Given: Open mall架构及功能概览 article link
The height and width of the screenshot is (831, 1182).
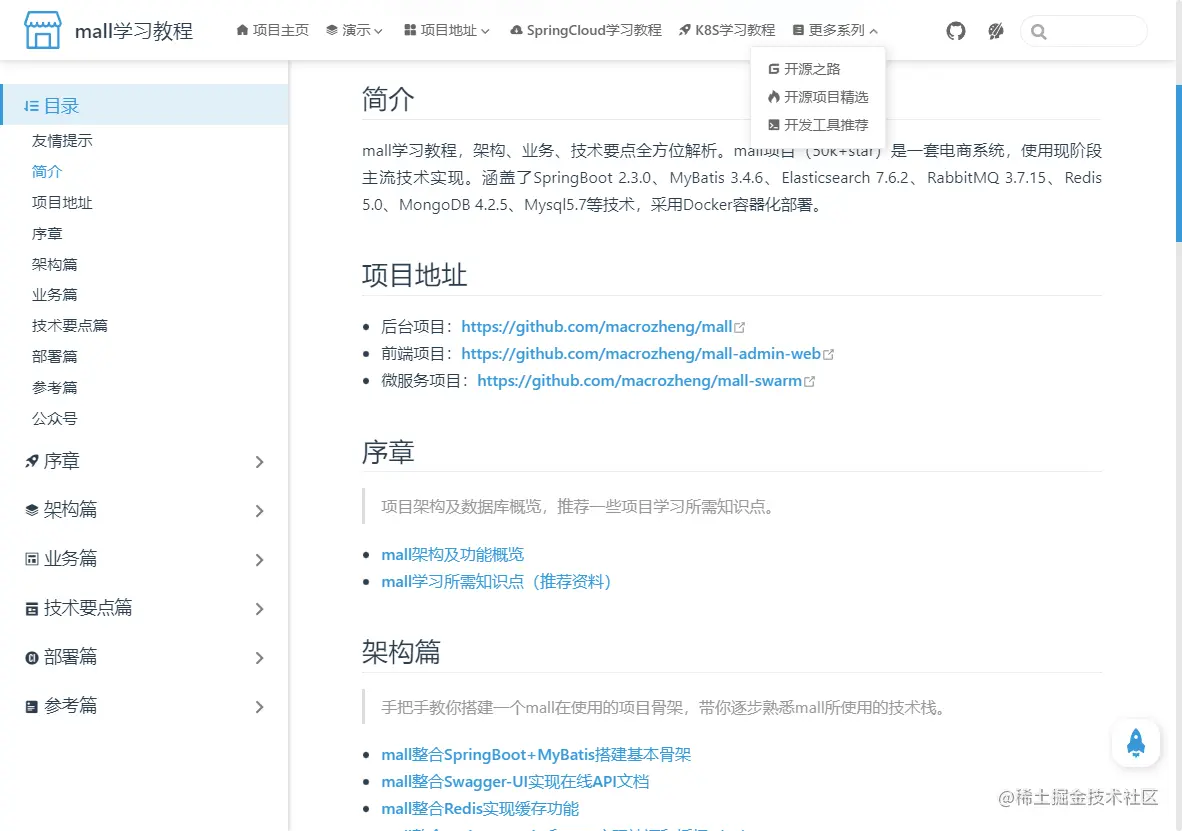Looking at the screenshot, I should pyautogui.click(x=452, y=554).
